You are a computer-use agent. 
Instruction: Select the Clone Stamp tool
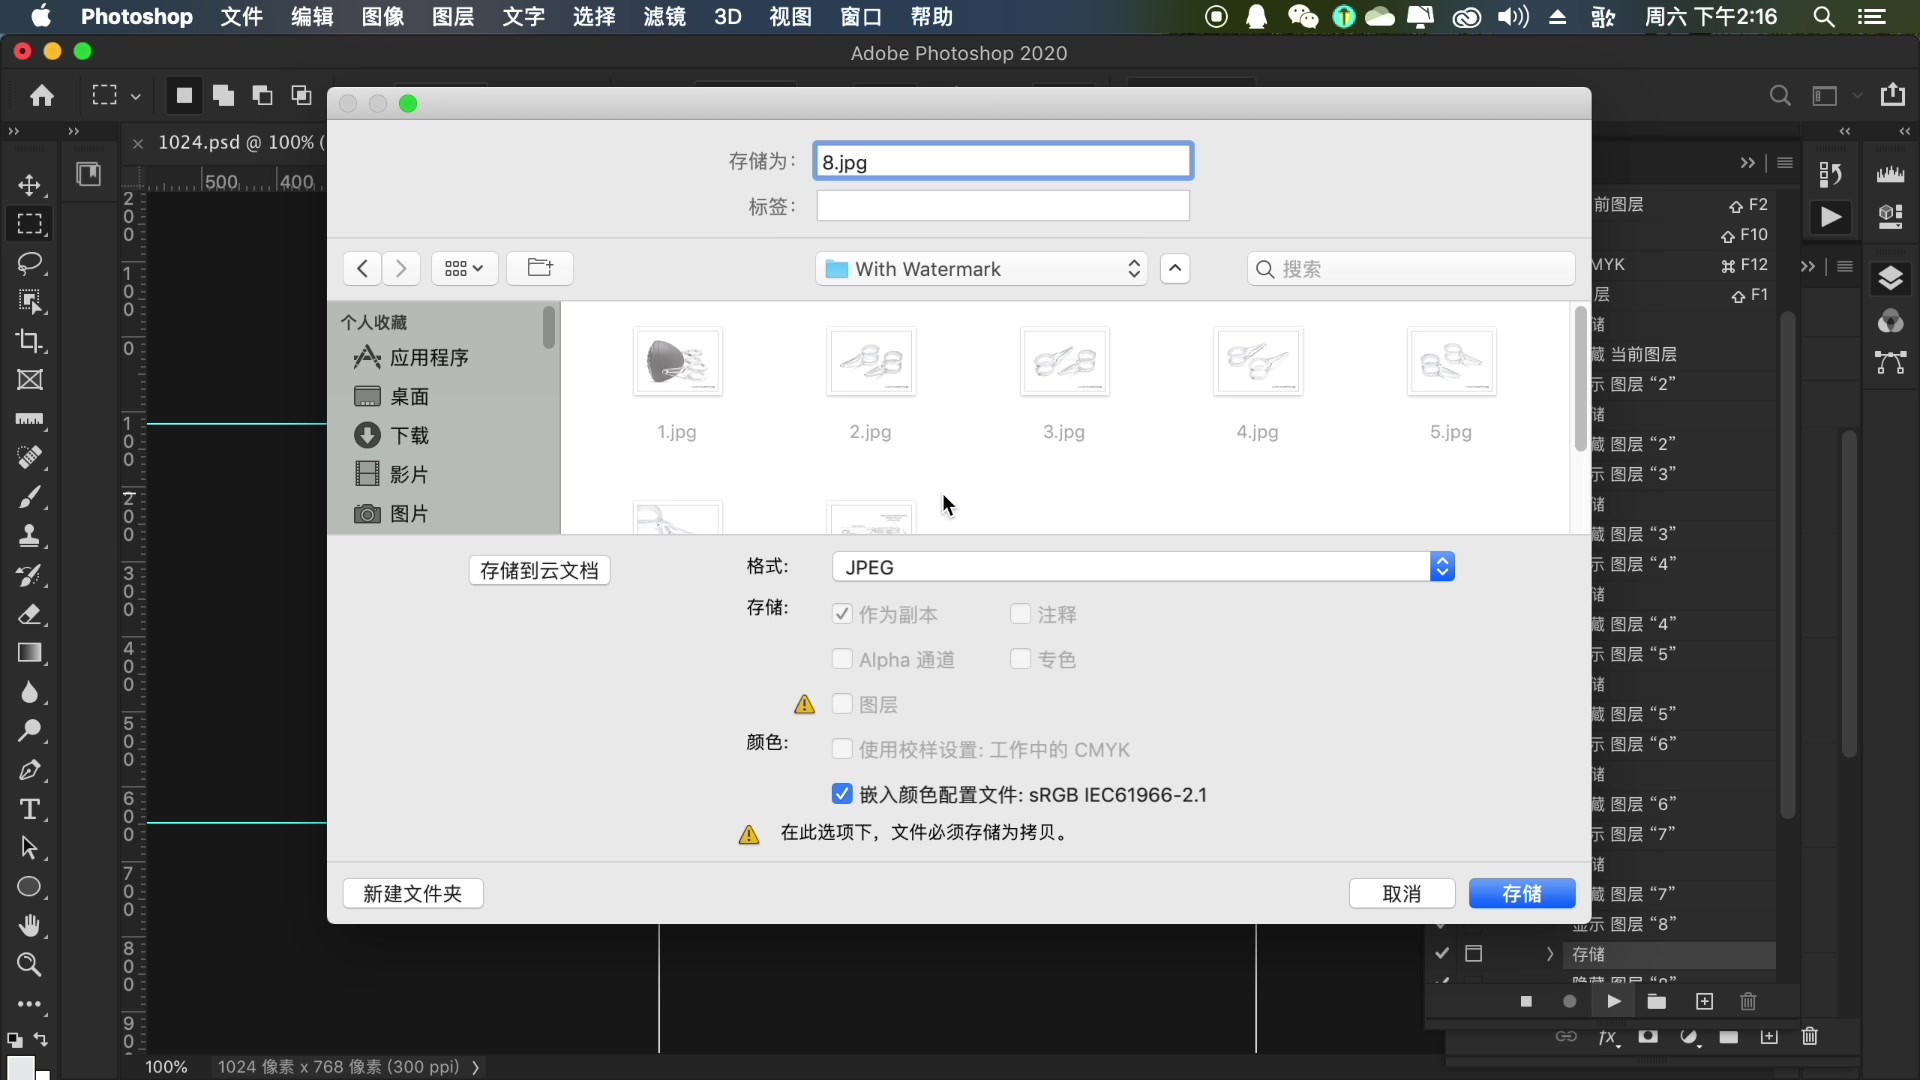click(29, 537)
